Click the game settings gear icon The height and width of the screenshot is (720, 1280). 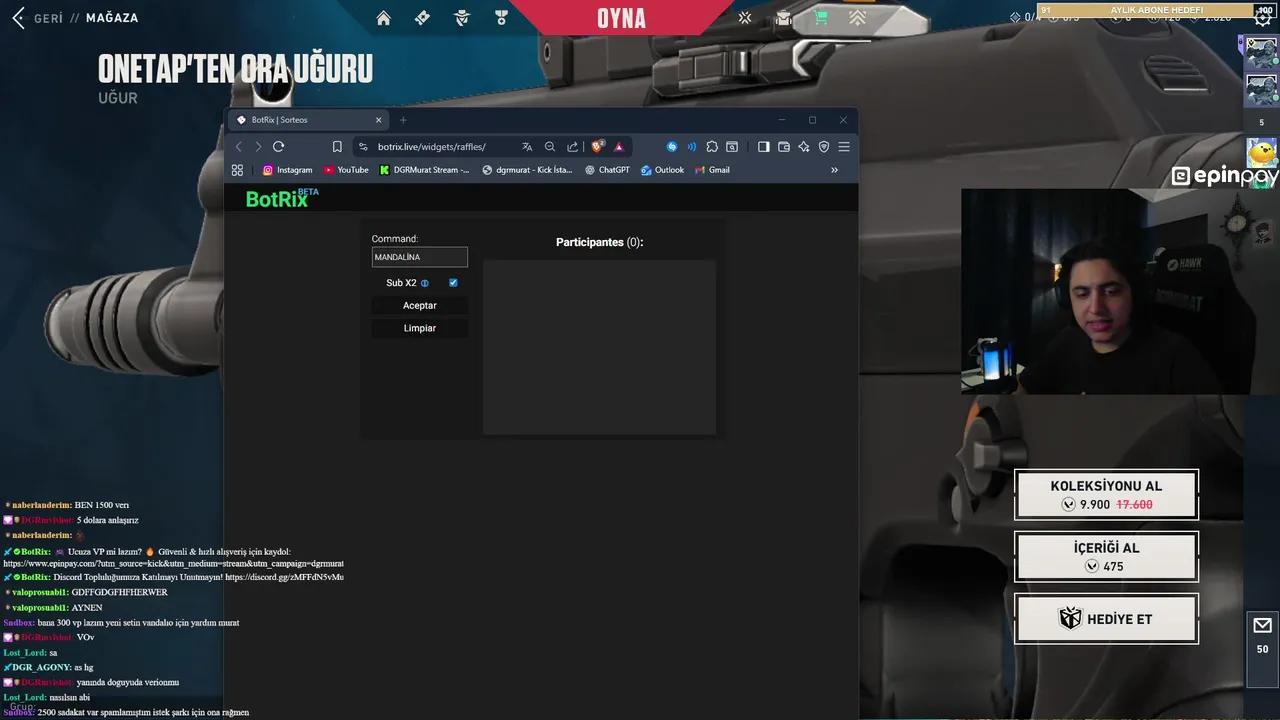[x=1263, y=17]
